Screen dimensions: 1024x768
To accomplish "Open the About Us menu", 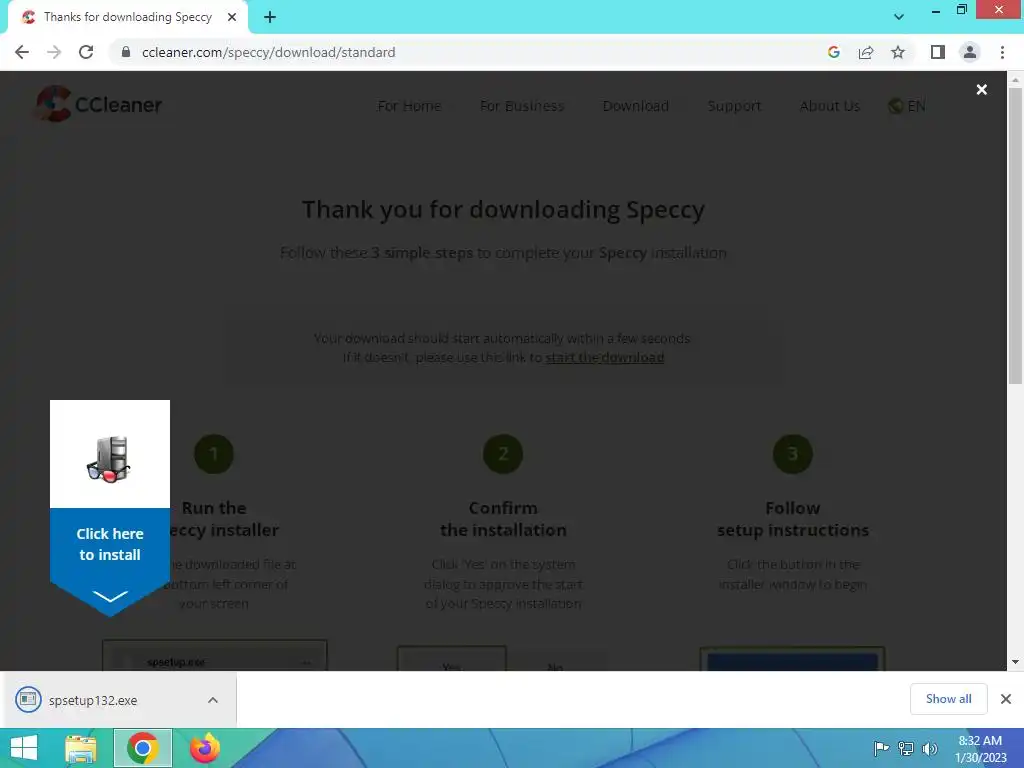I will point(829,106).
